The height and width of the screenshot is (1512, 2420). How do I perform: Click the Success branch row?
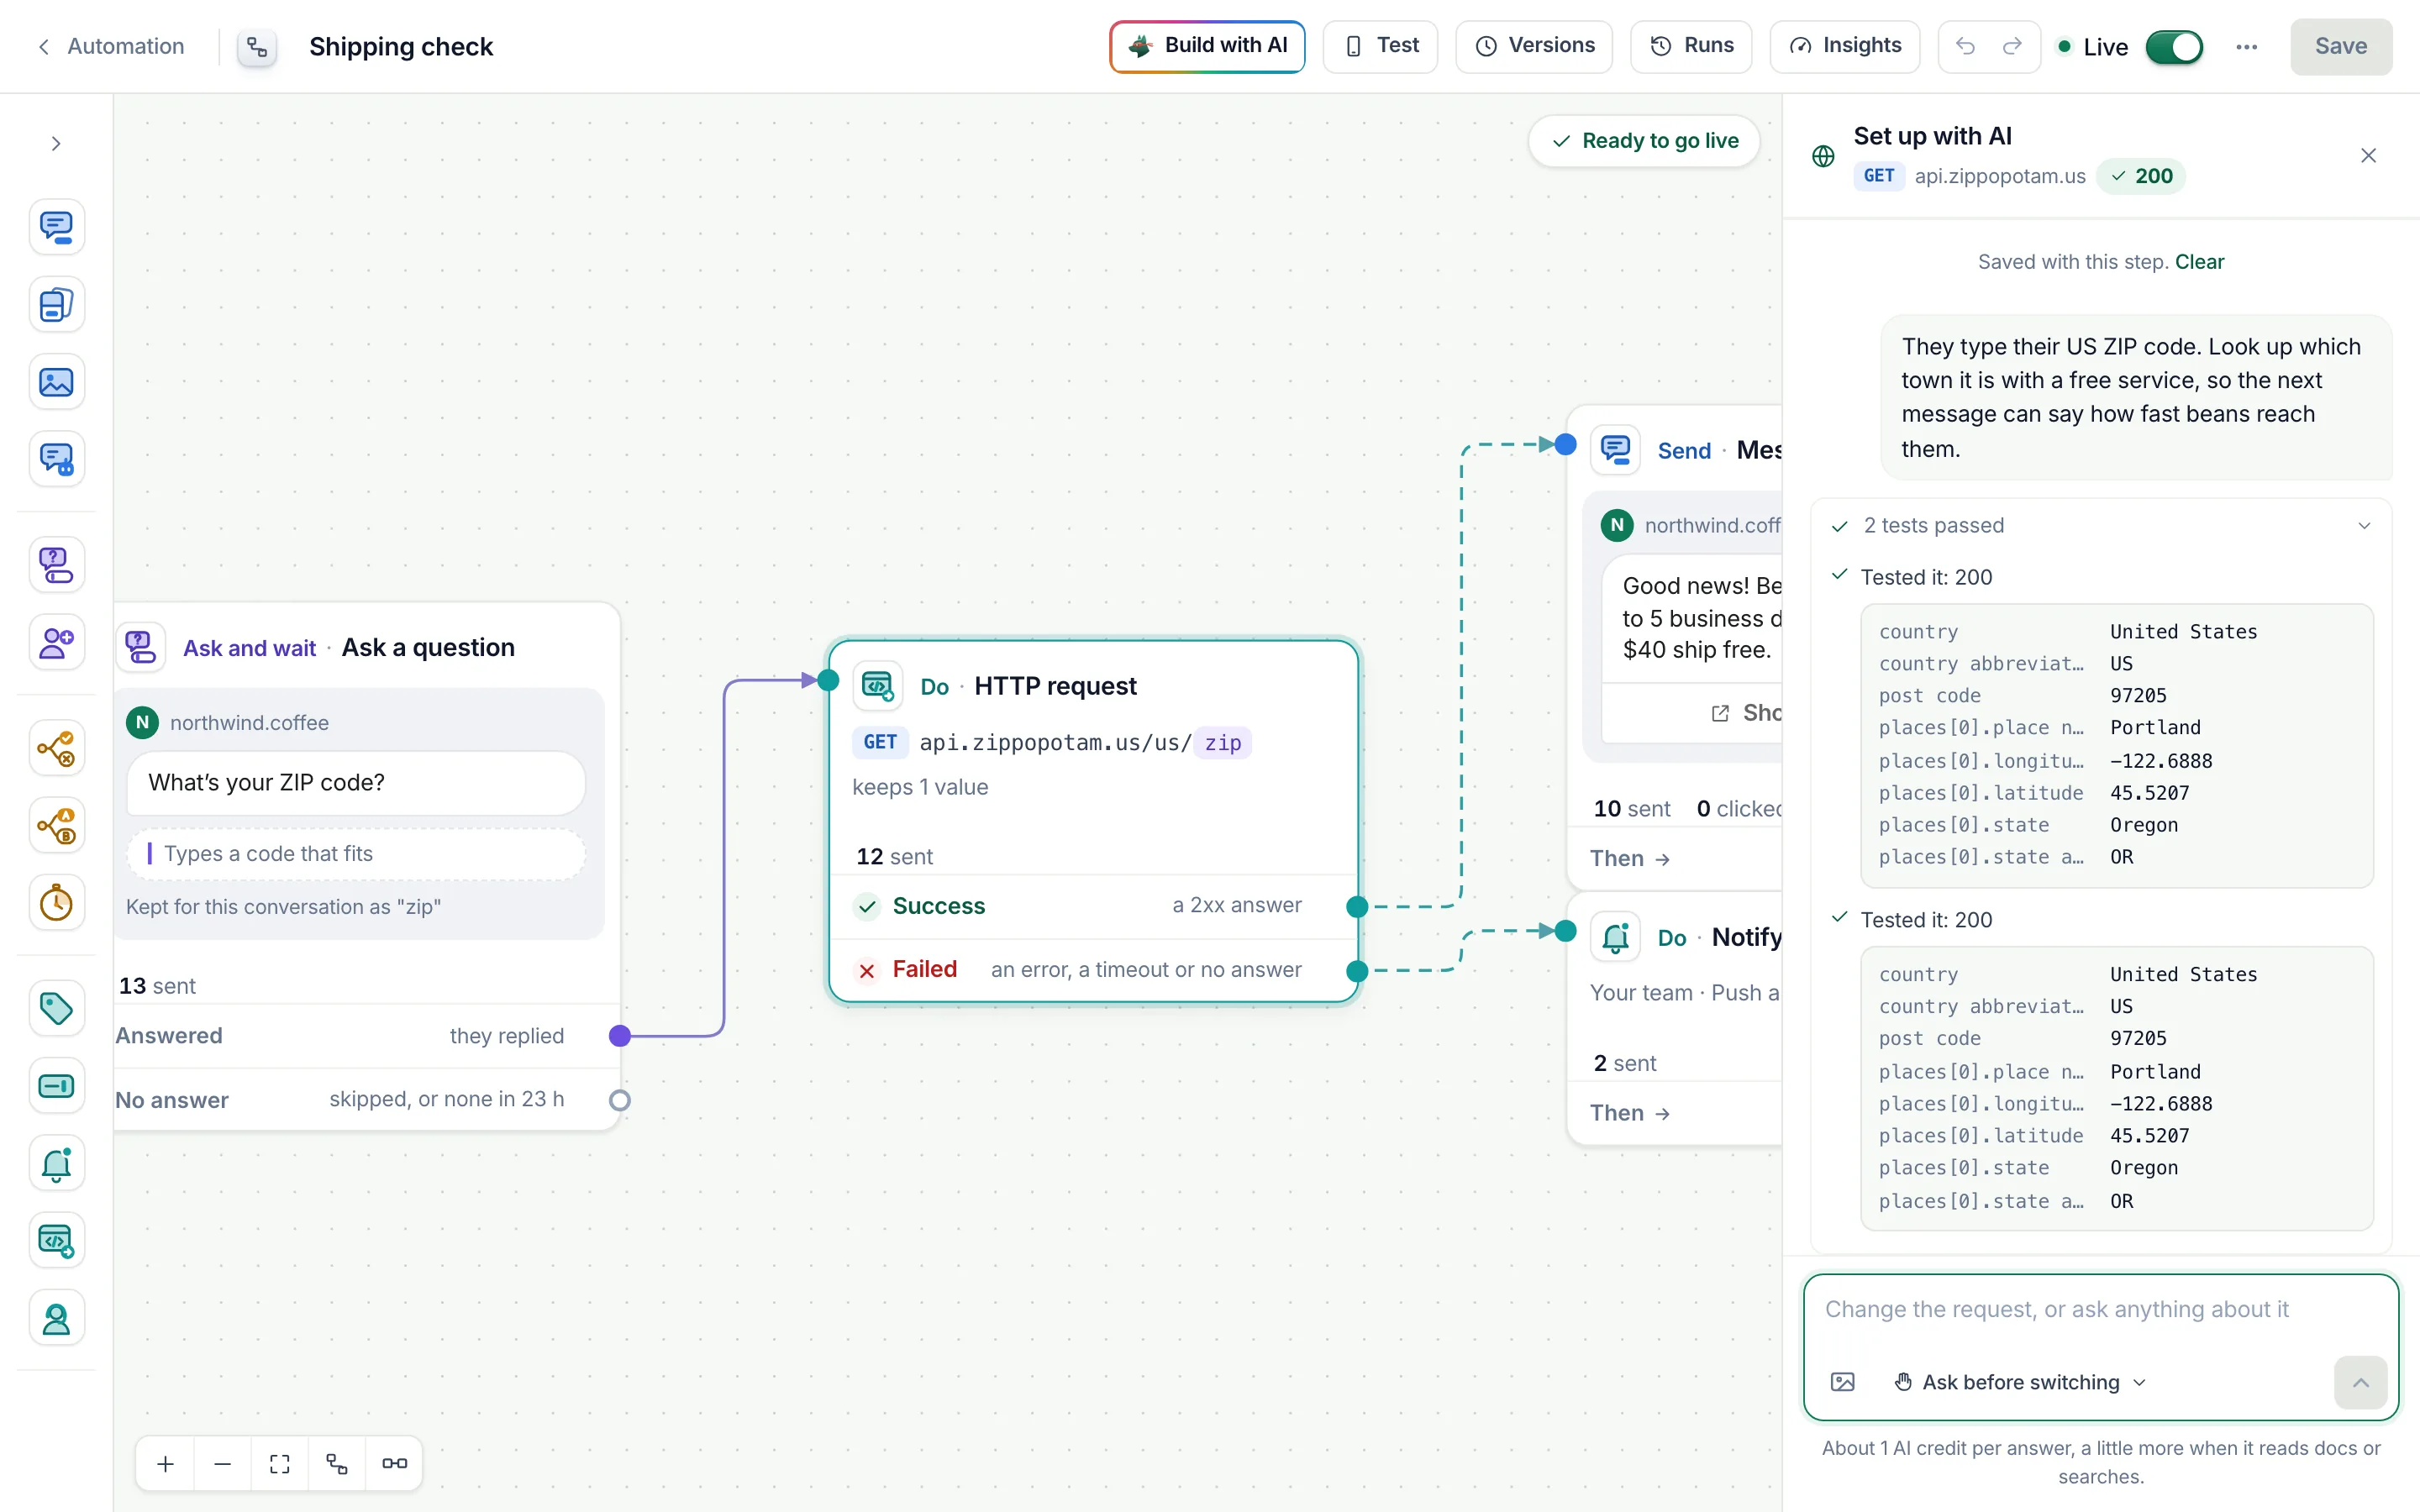click(x=1093, y=906)
